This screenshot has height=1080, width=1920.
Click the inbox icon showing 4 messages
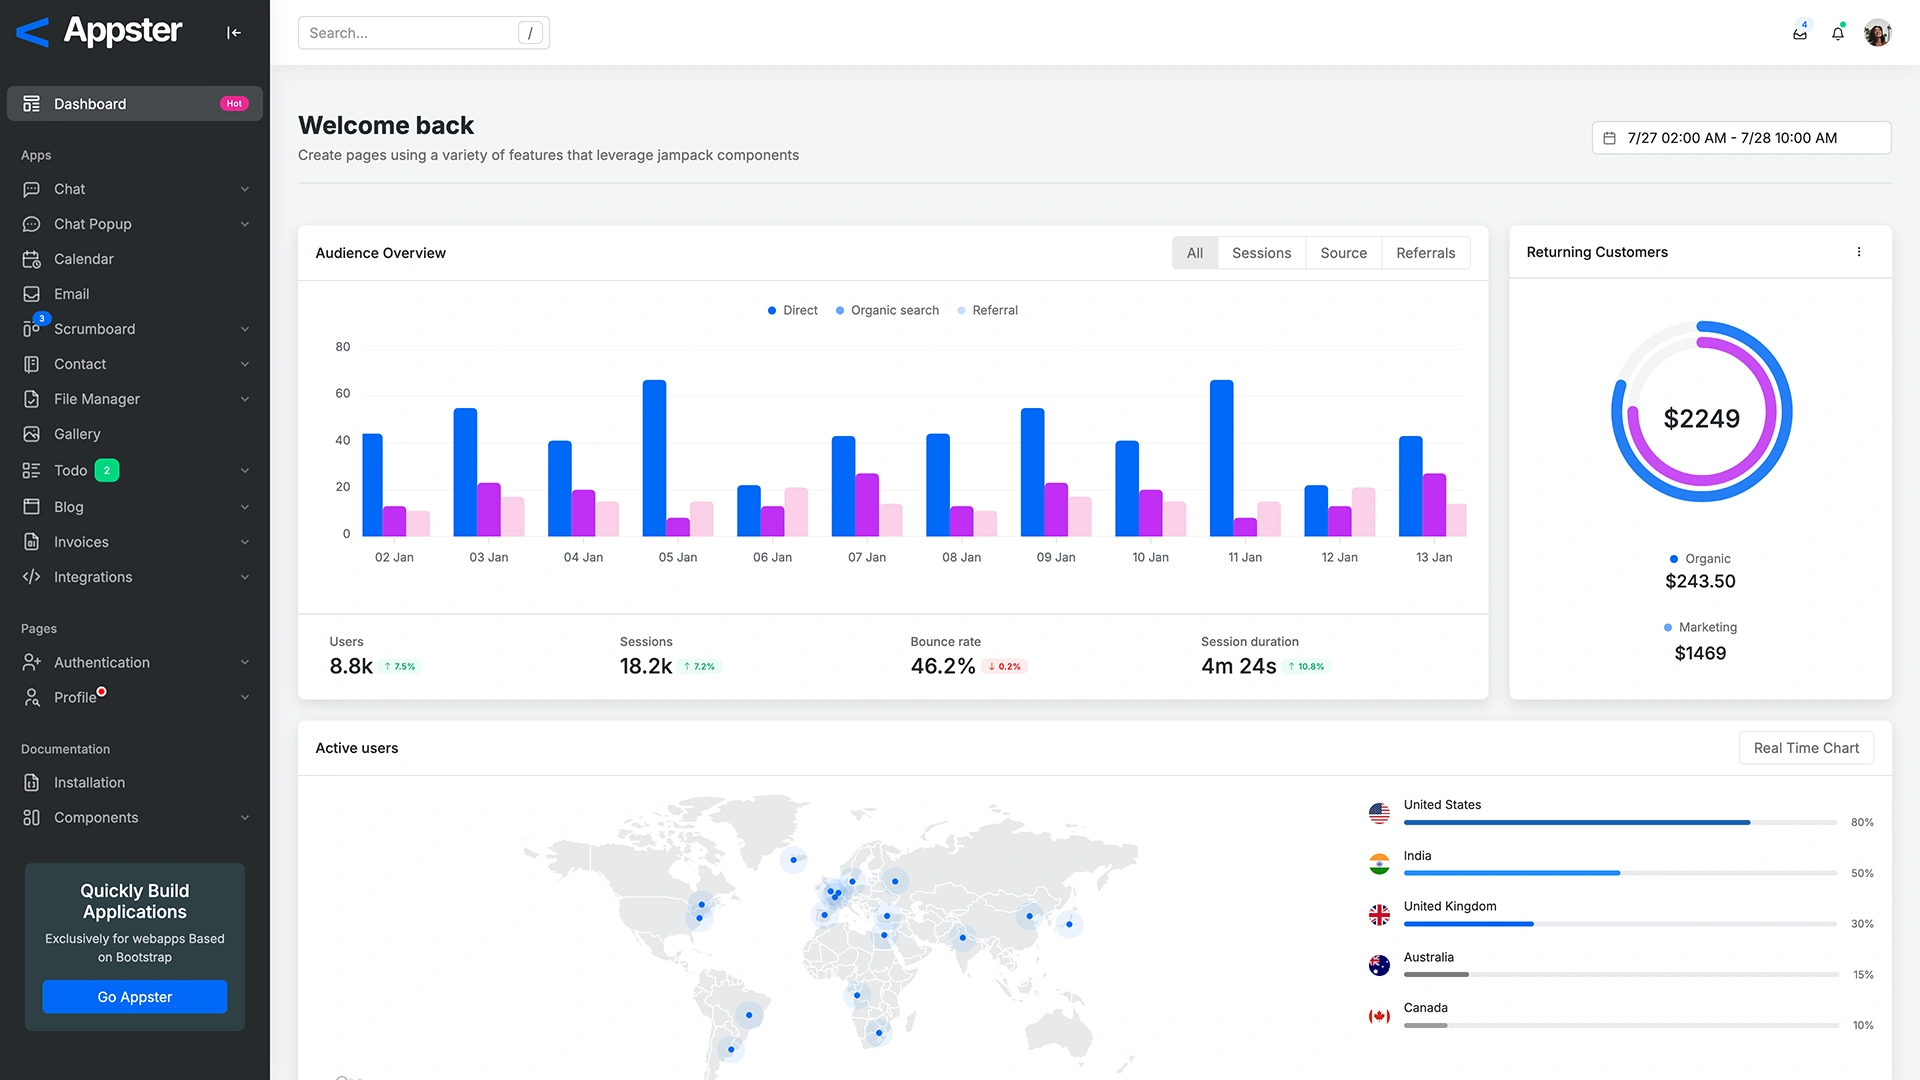[x=1799, y=33]
